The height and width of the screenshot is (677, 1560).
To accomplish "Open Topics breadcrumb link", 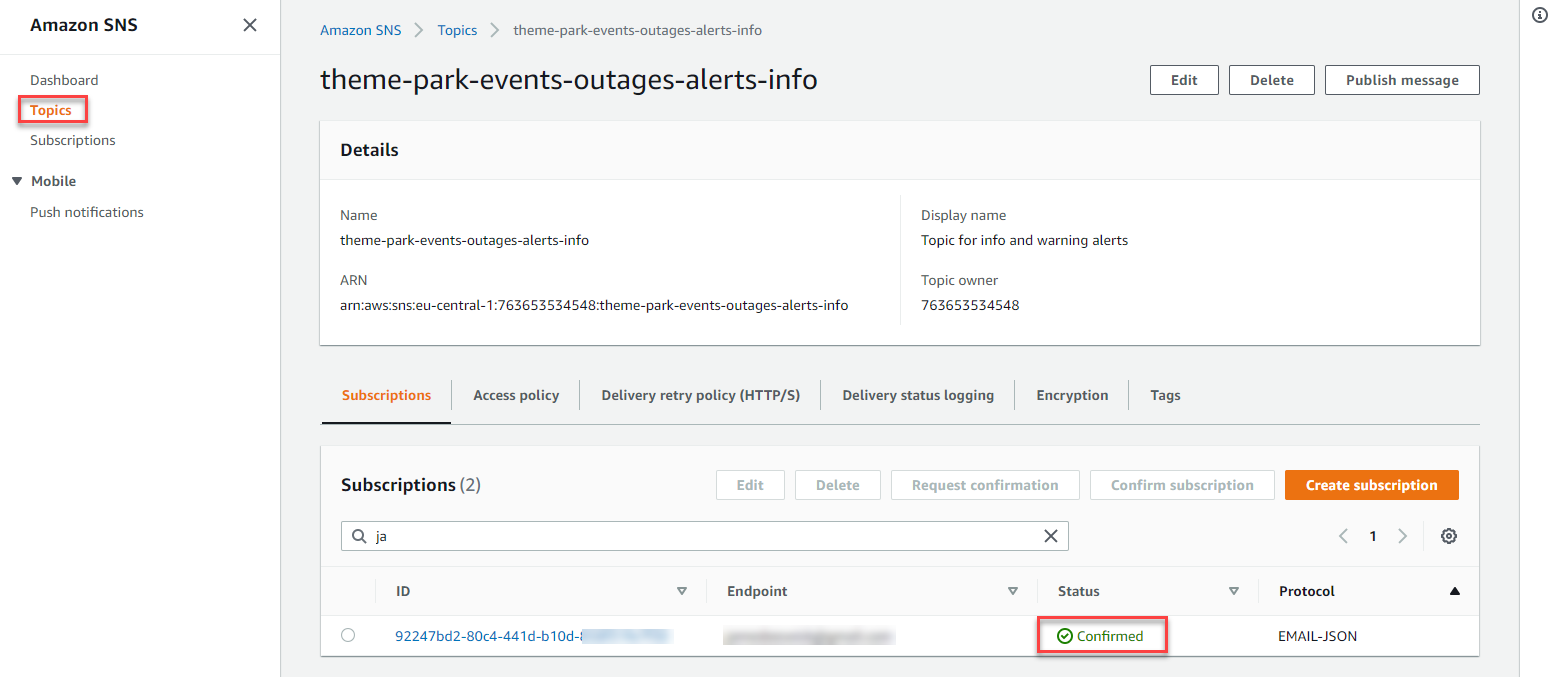I will click(457, 30).
